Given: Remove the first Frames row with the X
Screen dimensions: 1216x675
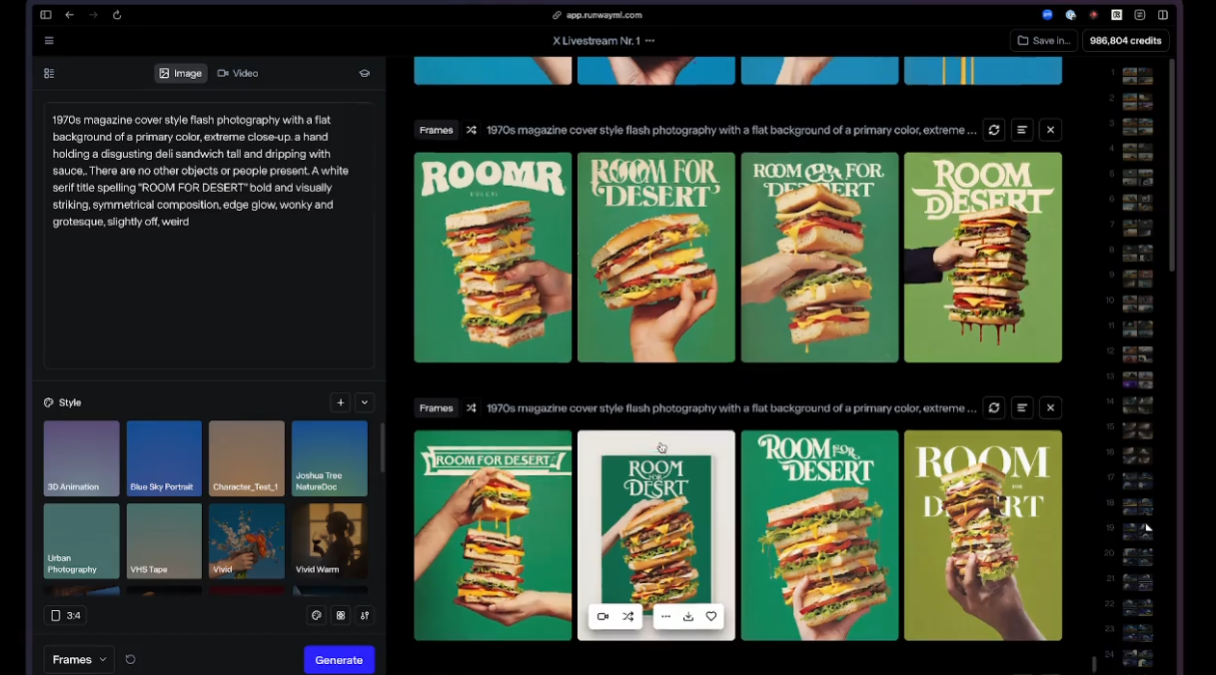Looking at the screenshot, I should click(1050, 130).
